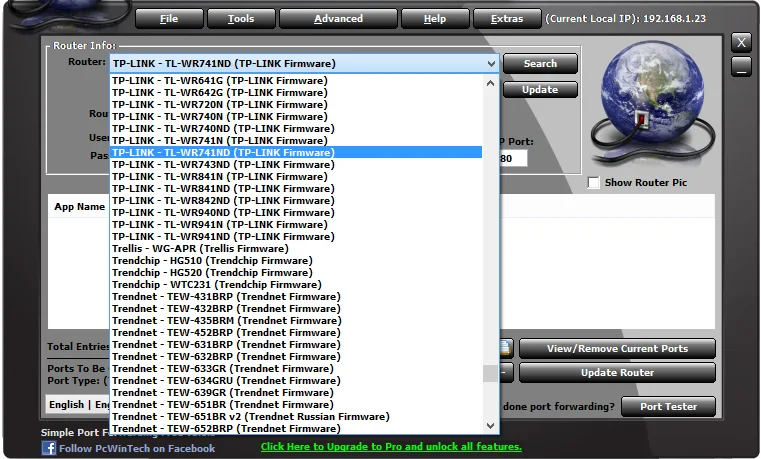Image resolution: width=761 pixels, height=459 pixels.
Task: Select Trendchip - HG520 entry
Action: 296,273
